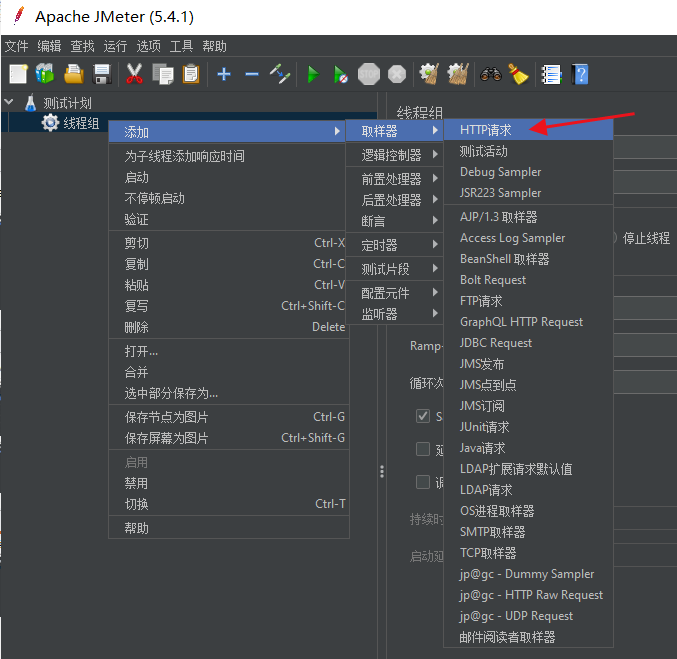This screenshot has width=677, height=659.
Task: Expand the 后置处理器 submenu
Action: (395, 200)
